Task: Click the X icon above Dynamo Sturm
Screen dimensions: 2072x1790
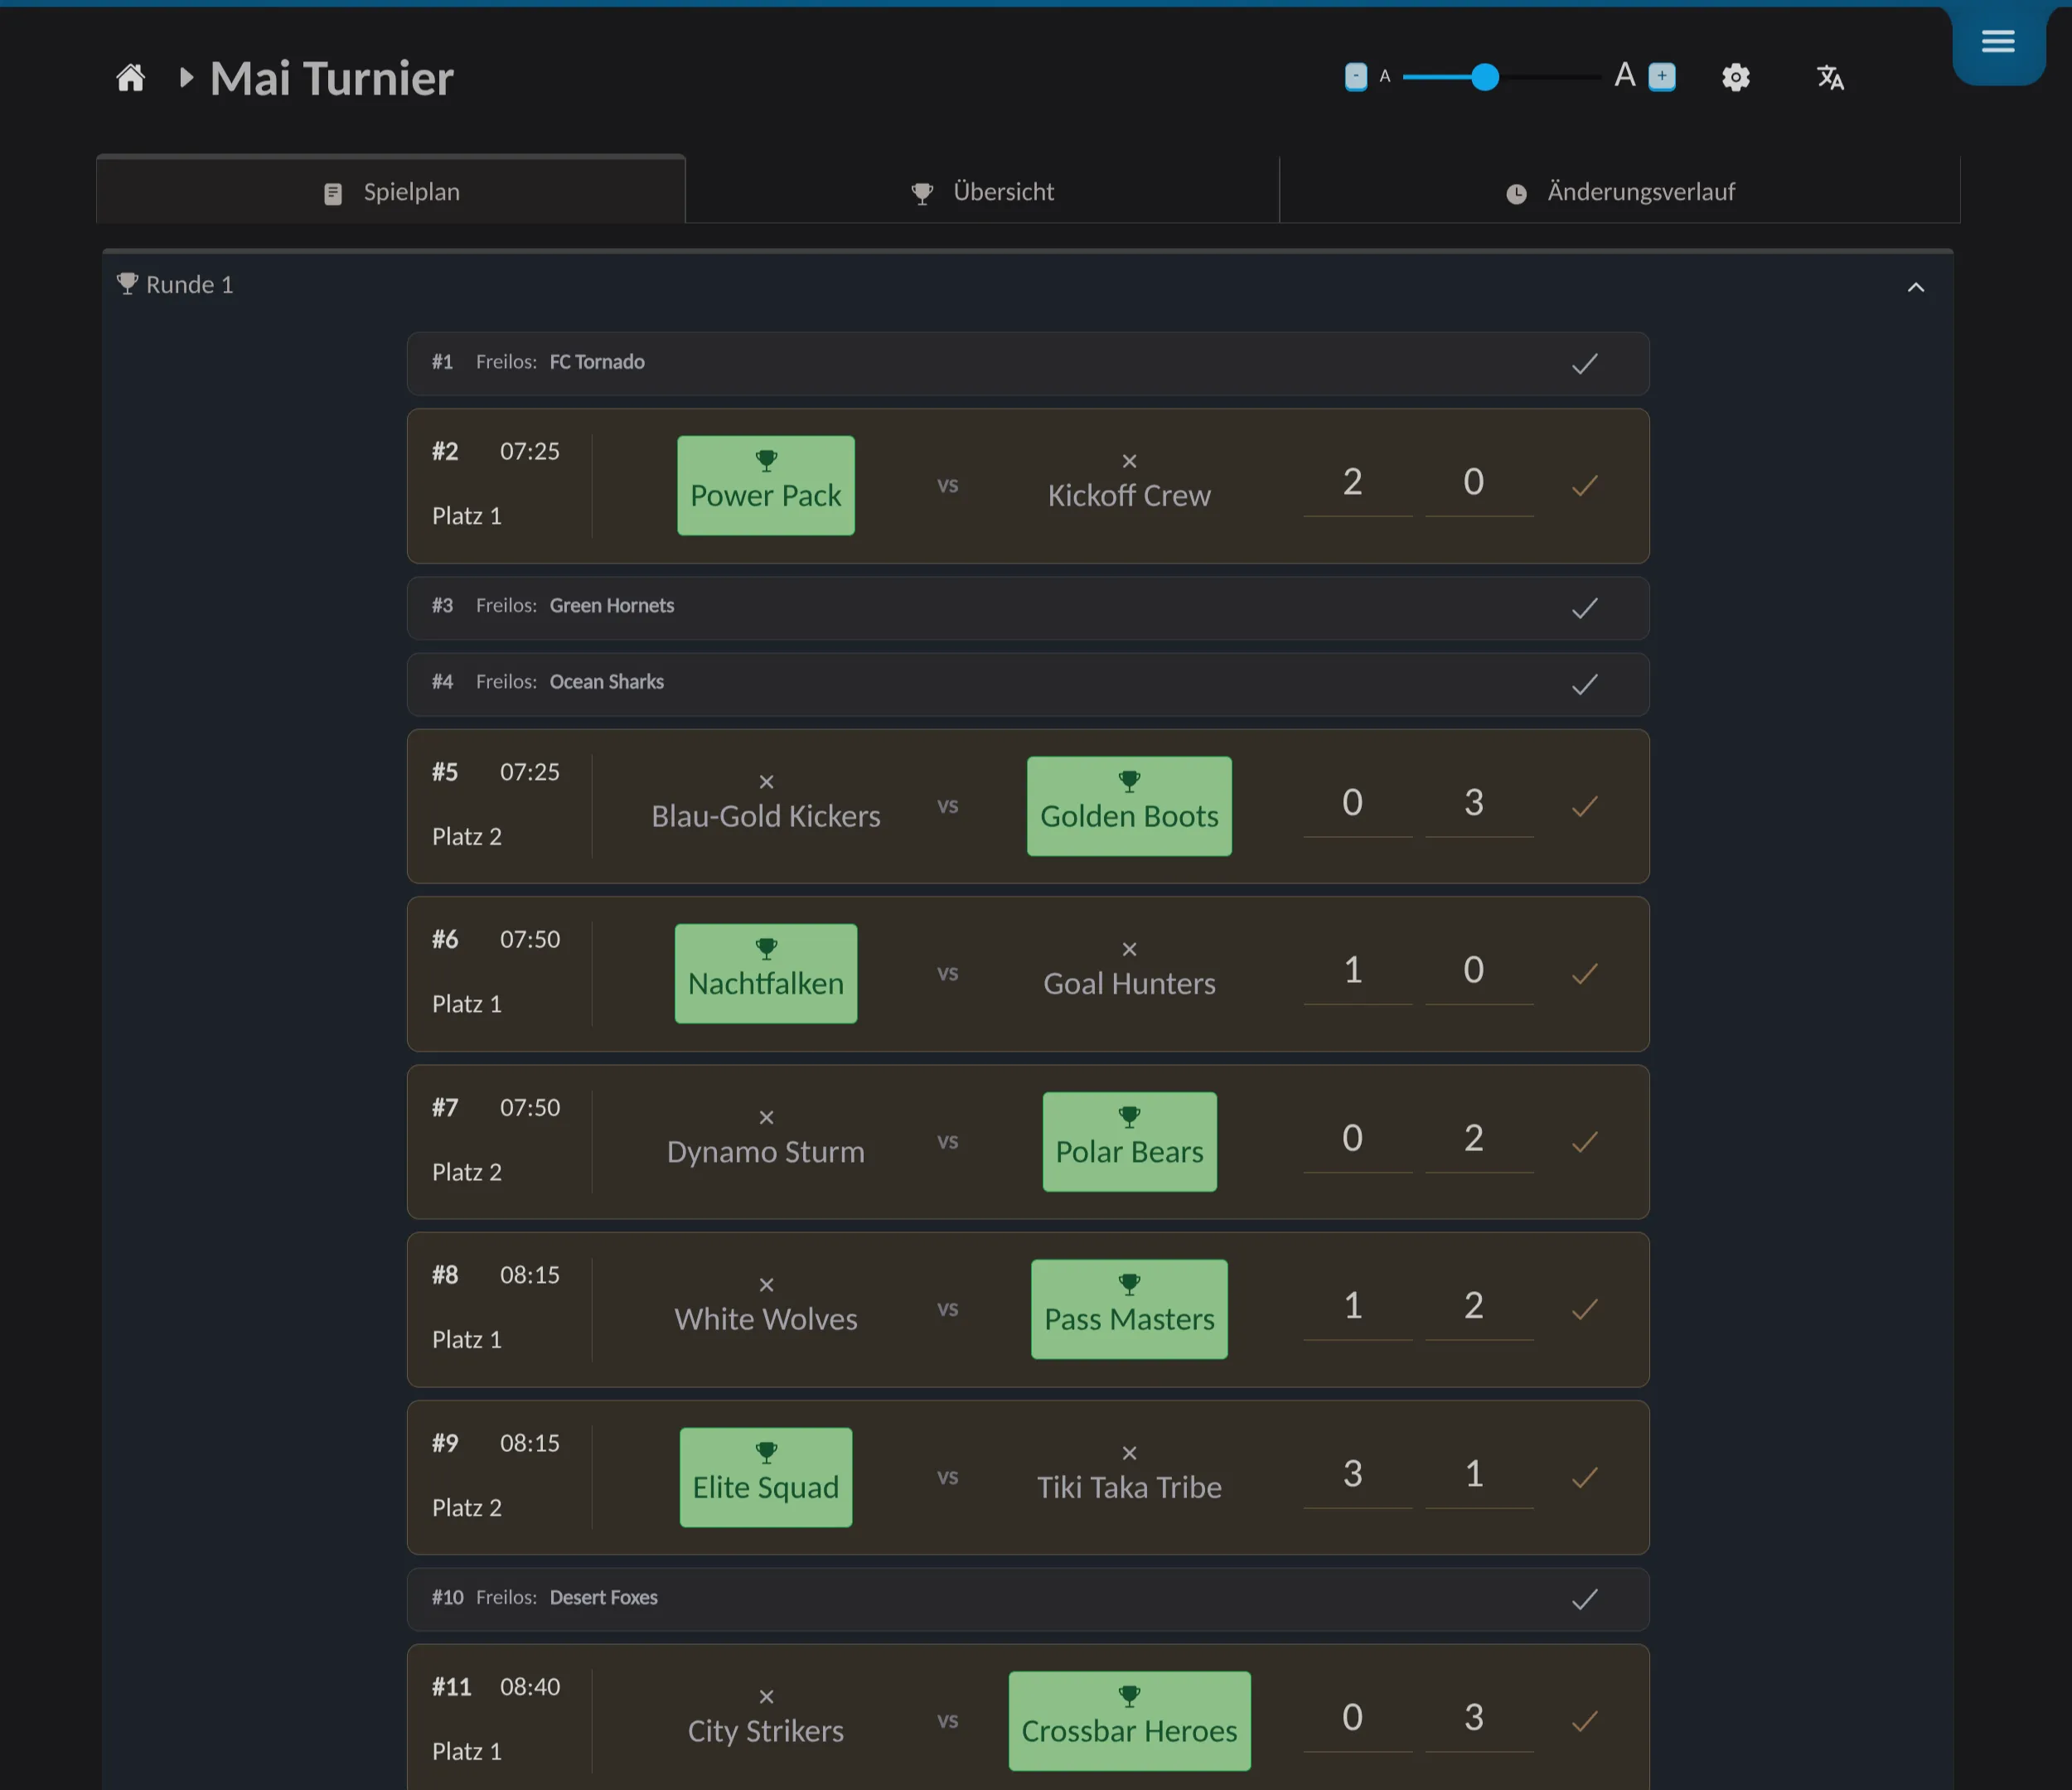Action: click(x=766, y=1117)
